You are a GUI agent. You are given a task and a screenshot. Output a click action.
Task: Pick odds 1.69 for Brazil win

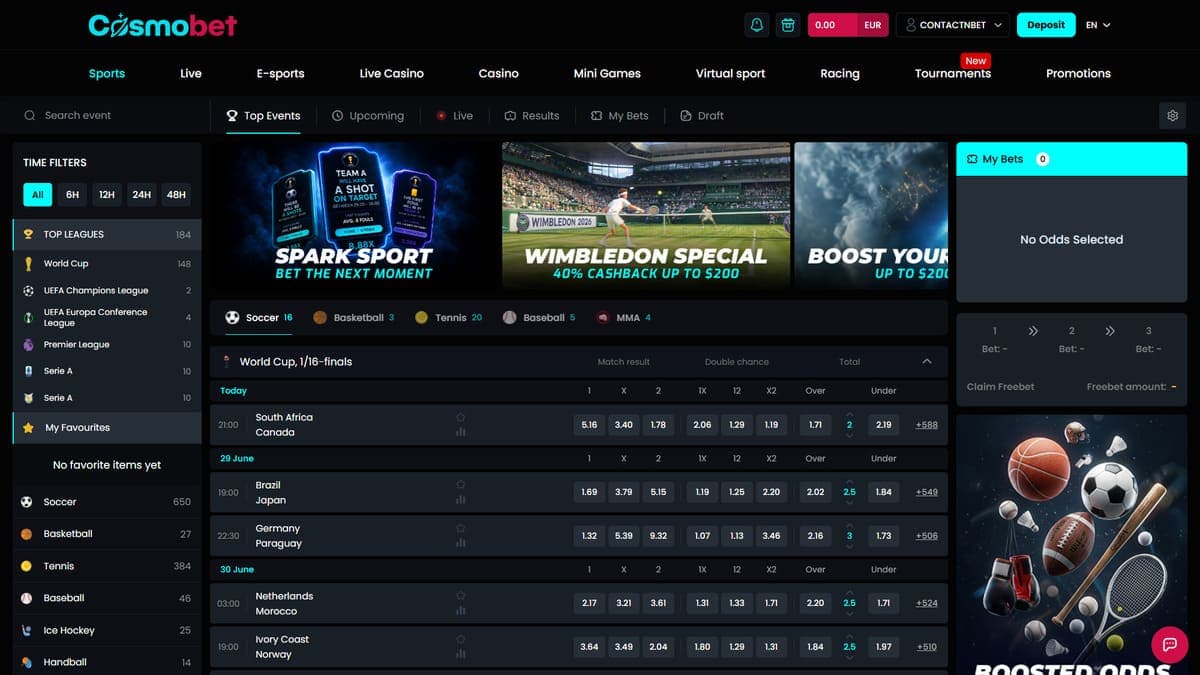point(589,492)
